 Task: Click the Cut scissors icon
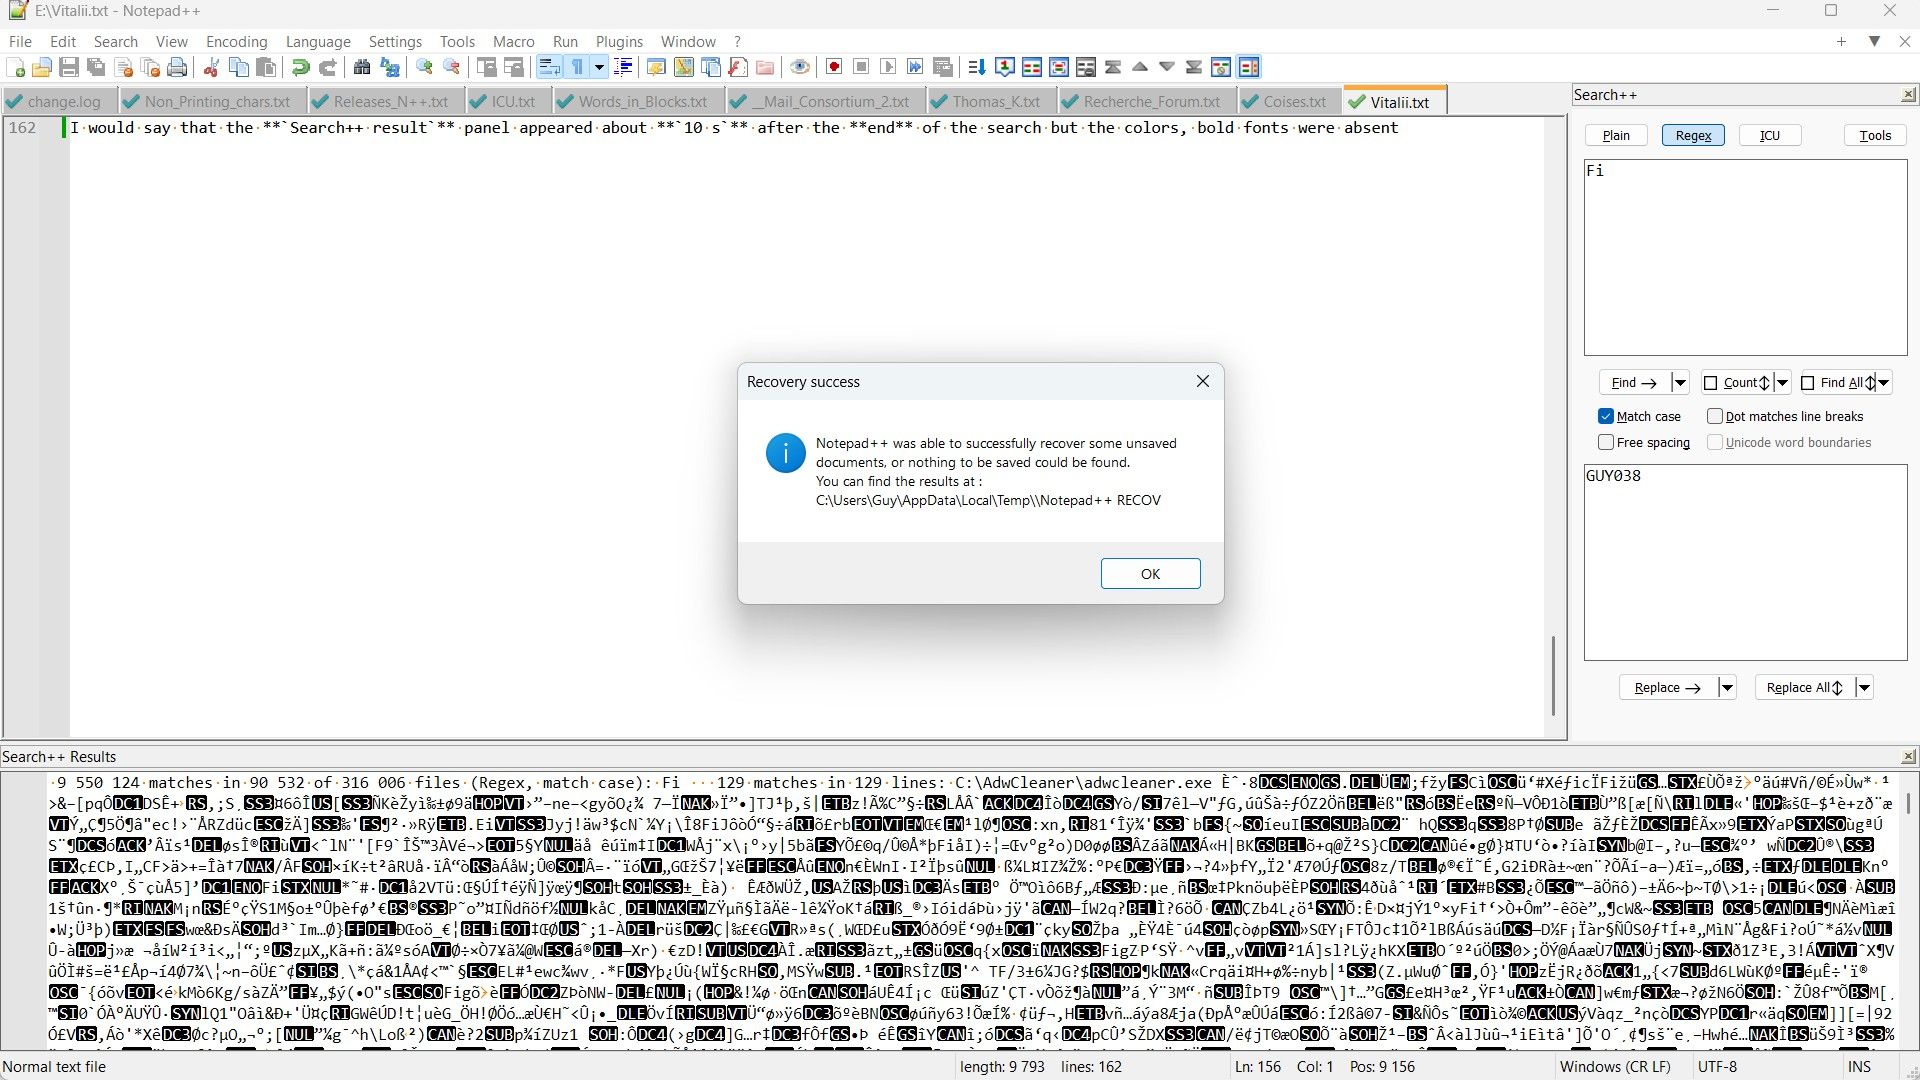click(211, 67)
